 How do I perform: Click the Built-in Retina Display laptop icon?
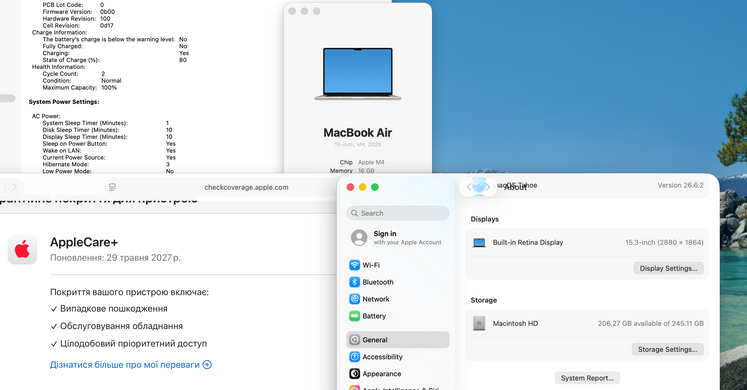coord(479,243)
